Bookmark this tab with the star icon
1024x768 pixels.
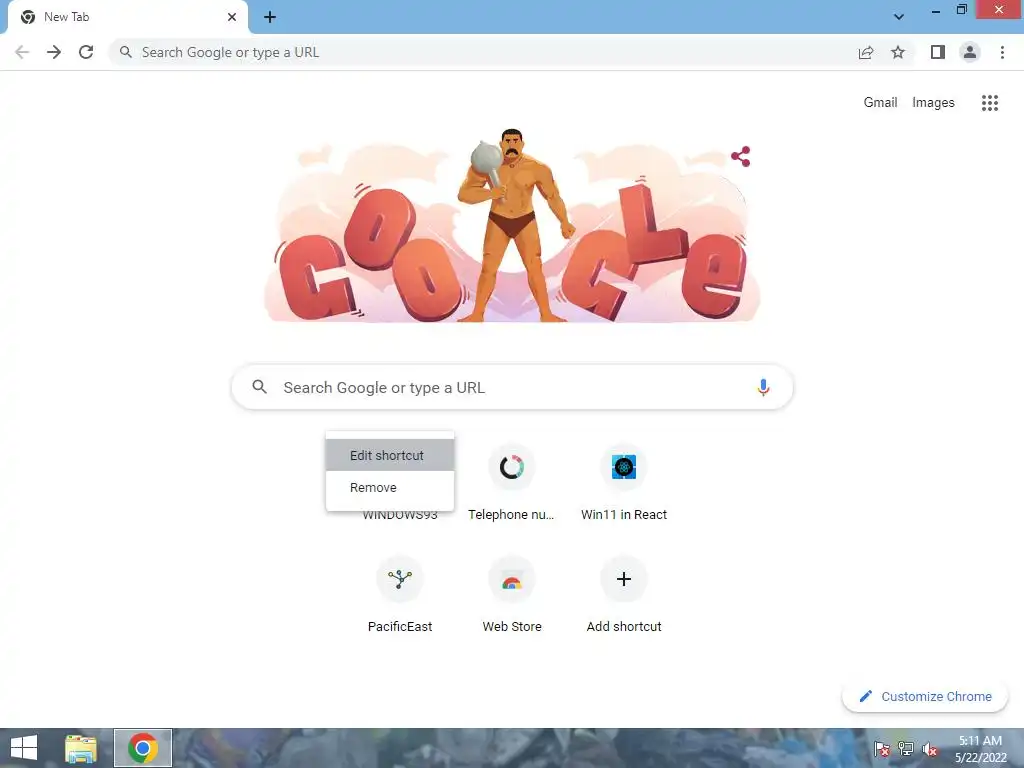click(898, 52)
